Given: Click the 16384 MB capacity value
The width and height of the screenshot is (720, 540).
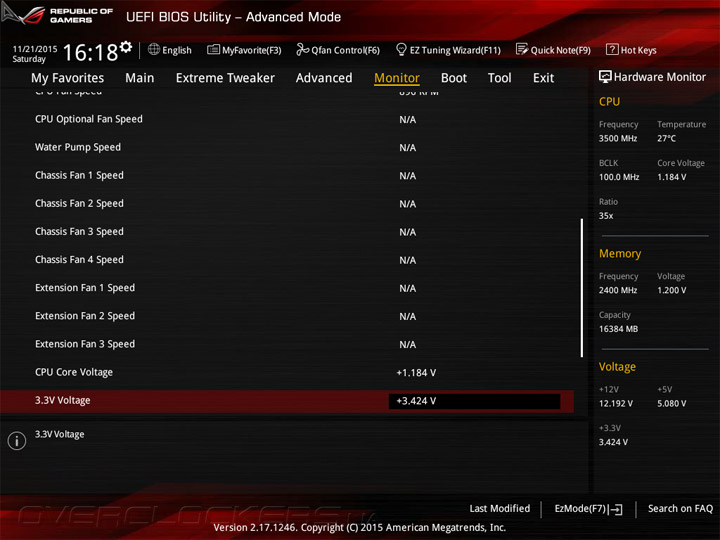Looking at the screenshot, I should (618, 329).
